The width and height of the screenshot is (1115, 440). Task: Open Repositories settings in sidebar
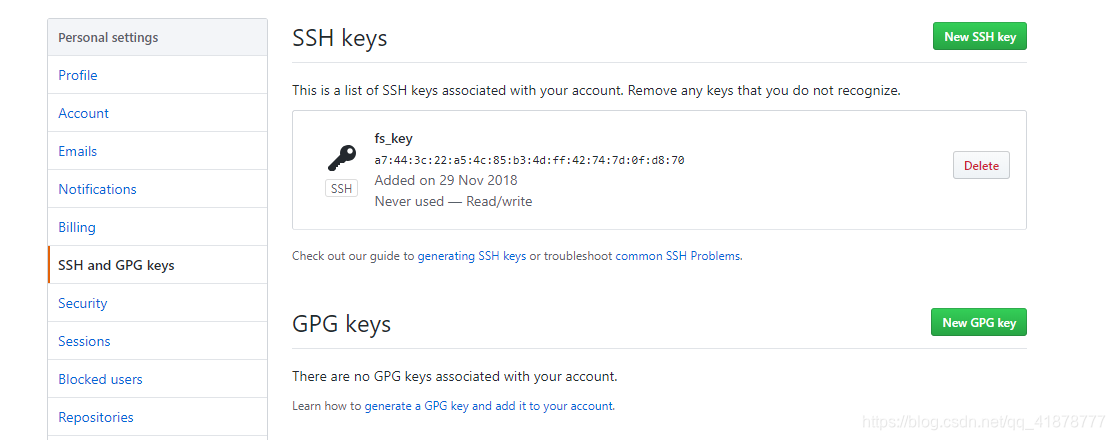[x=157, y=417]
